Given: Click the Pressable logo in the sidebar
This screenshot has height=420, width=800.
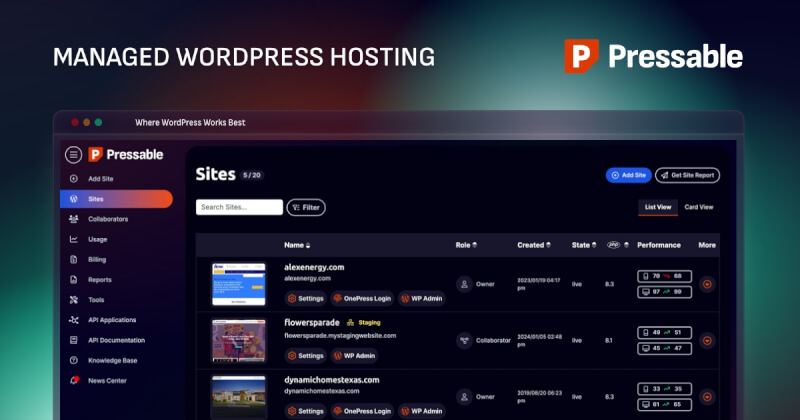Looking at the screenshot, I should tap(126, 155).
